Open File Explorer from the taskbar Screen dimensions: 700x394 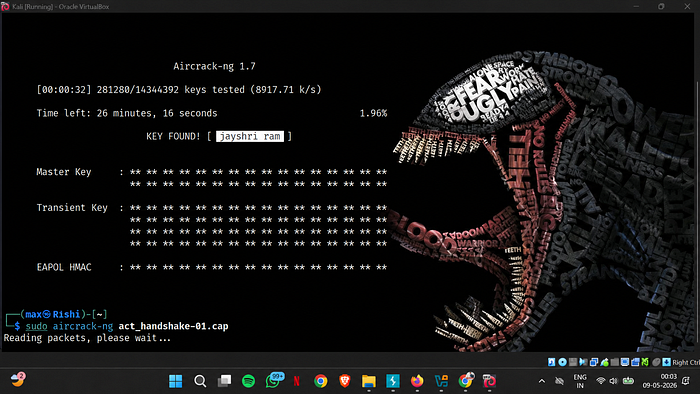point(369,381)
